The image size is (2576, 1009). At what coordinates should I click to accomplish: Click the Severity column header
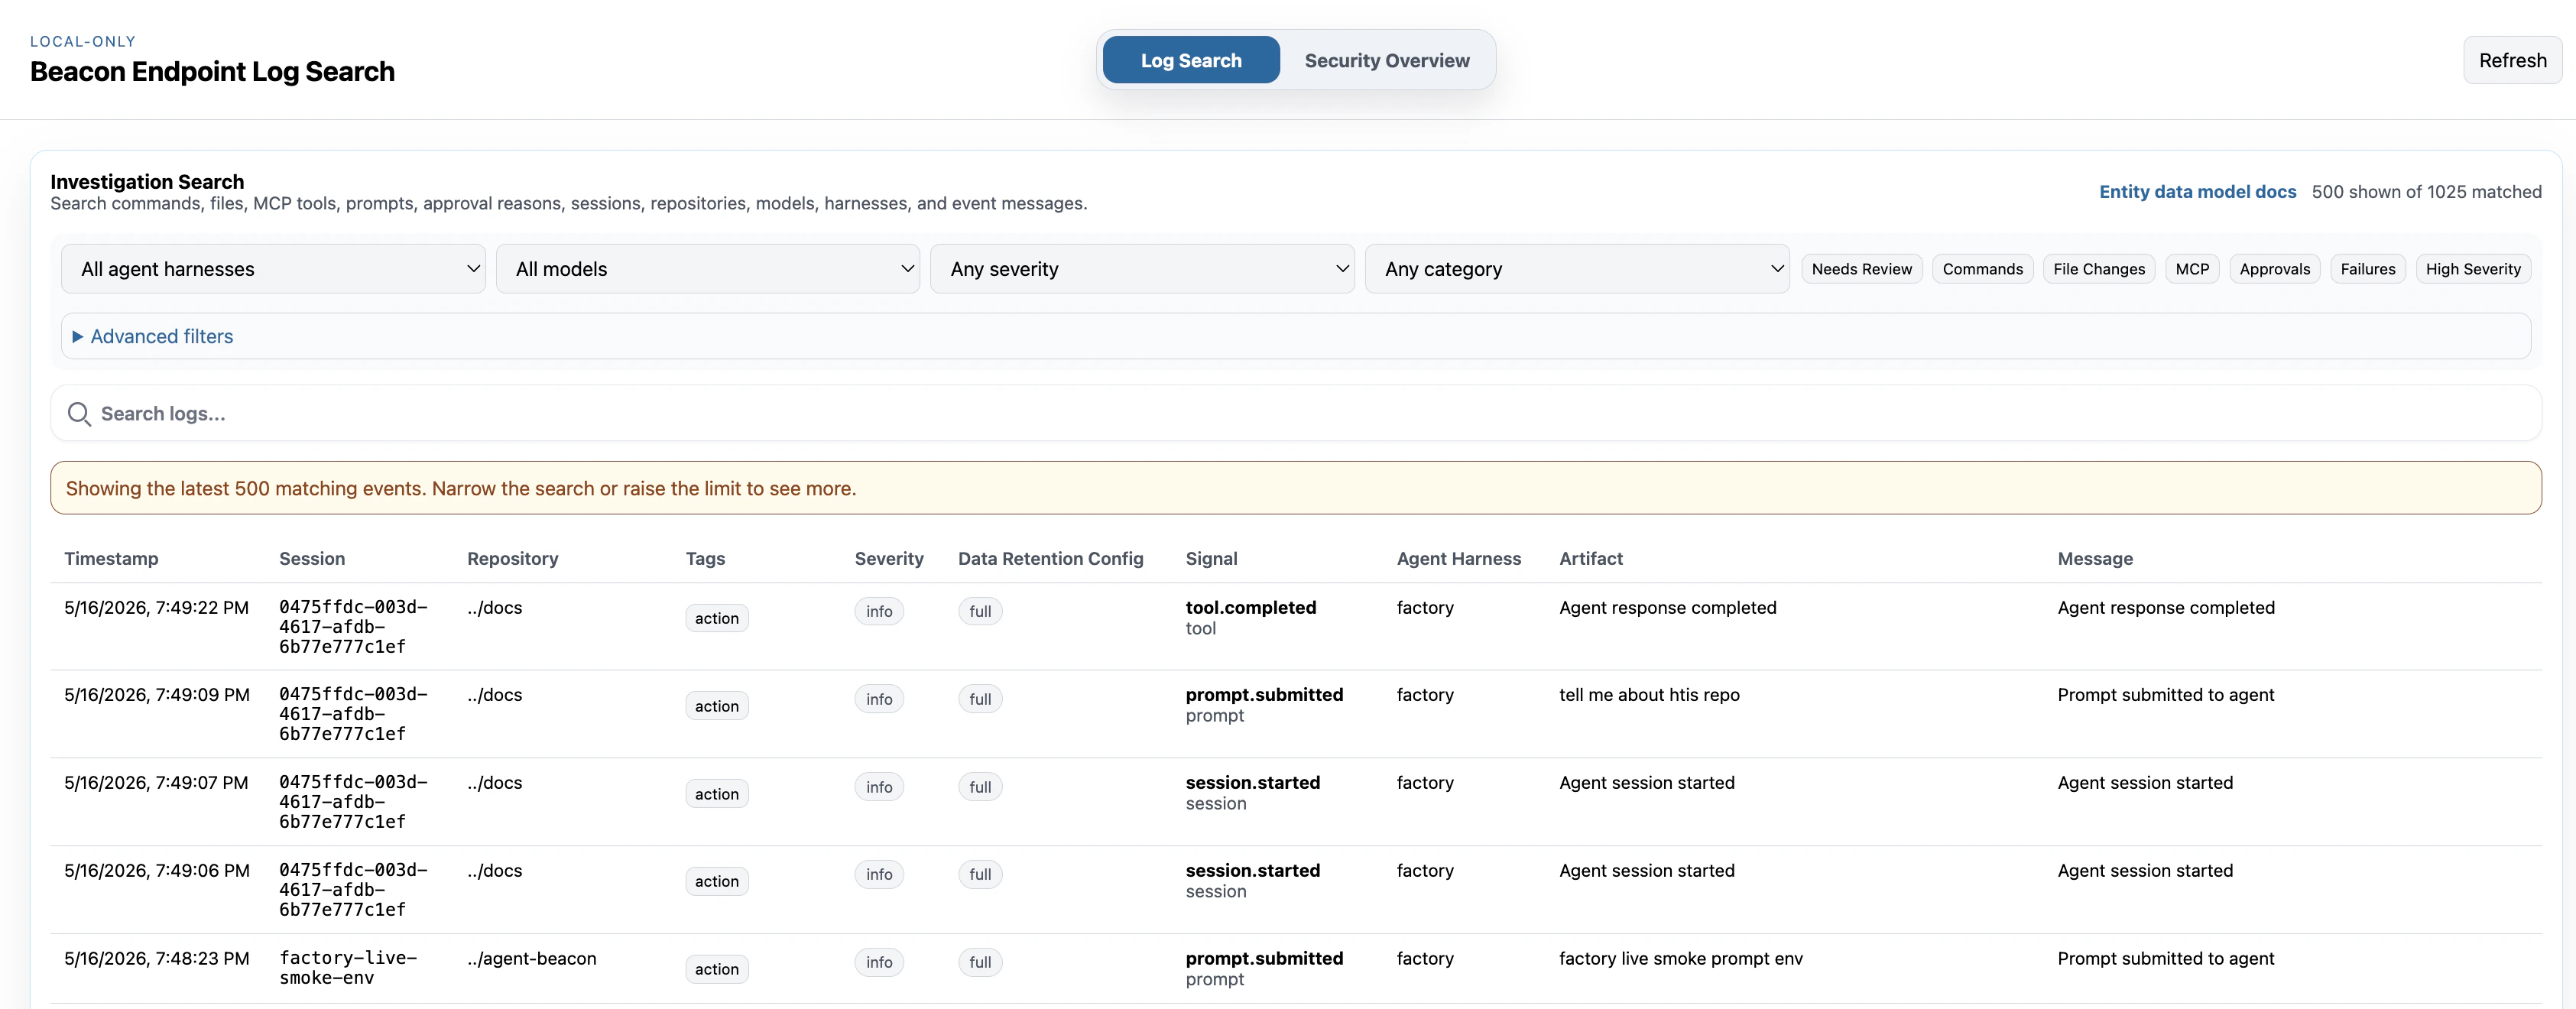(x=889, y=559)
